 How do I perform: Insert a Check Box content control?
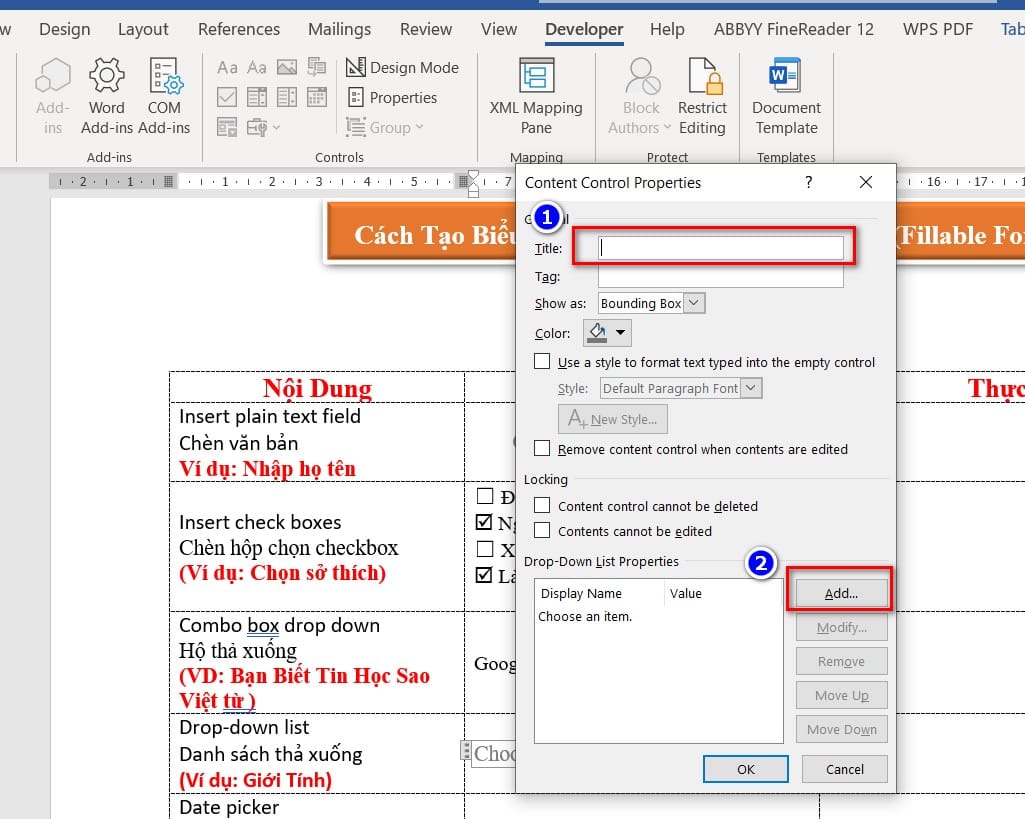pyautogui.click(x=227, y=97)
